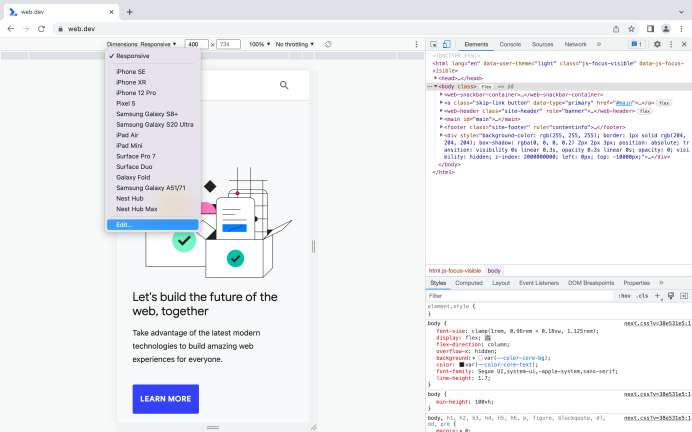Click the viewport width field showing 400

click(x=196, y=44)
